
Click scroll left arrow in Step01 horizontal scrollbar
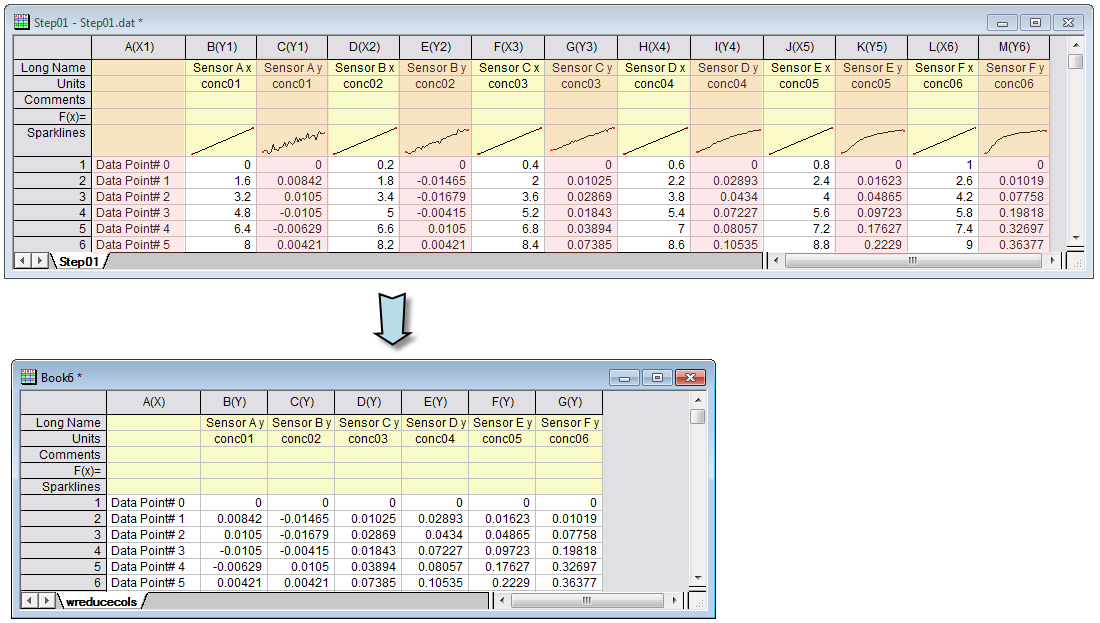point(776,260)
